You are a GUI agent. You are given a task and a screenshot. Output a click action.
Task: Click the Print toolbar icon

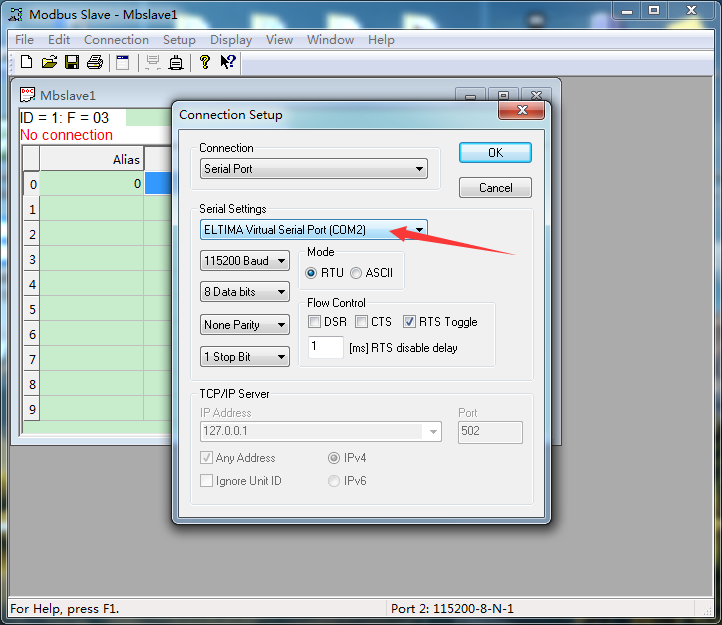(x=95, y=62)
